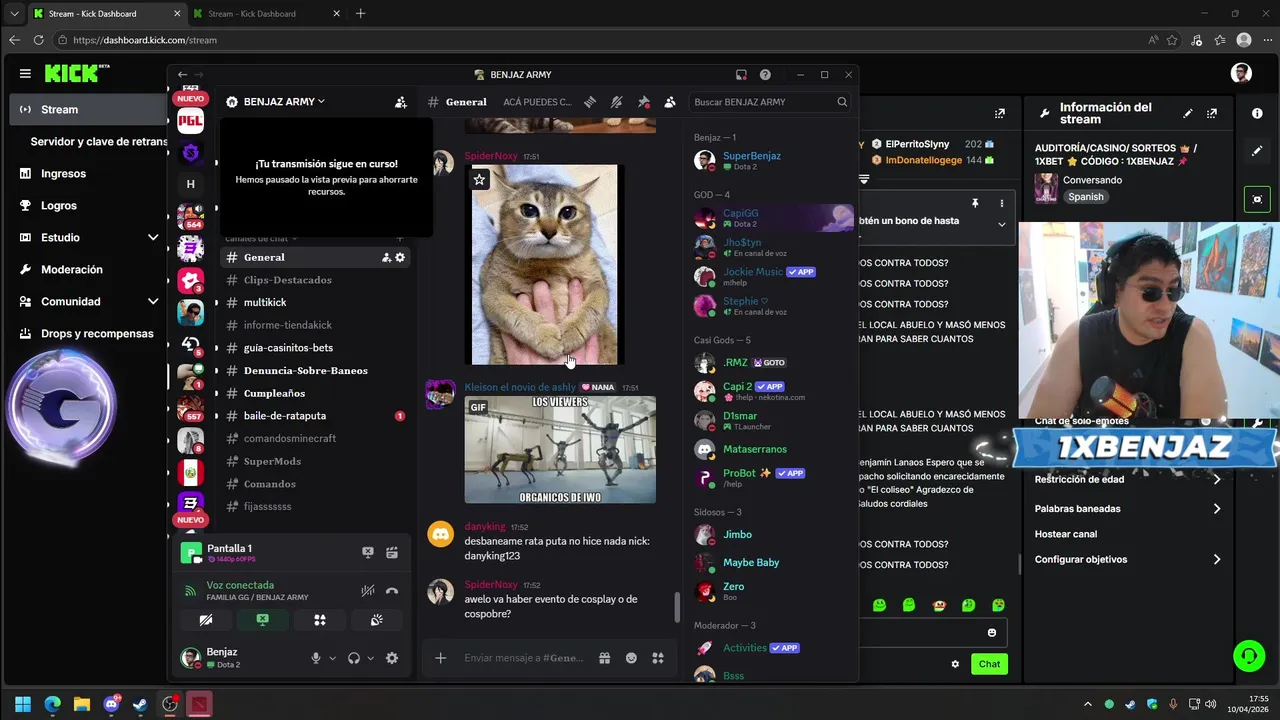This screenshot has width=1280, height=720.
Task: Click Hostear canal option
Action: coord(1066,534)
